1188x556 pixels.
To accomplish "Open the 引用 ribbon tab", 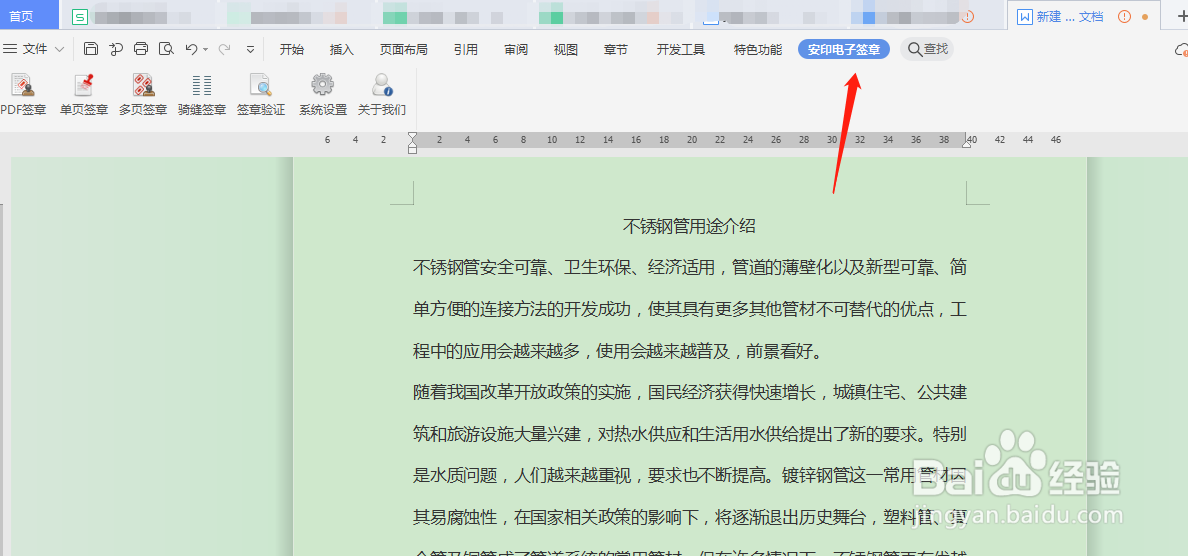I will click(x=466, y=49).
